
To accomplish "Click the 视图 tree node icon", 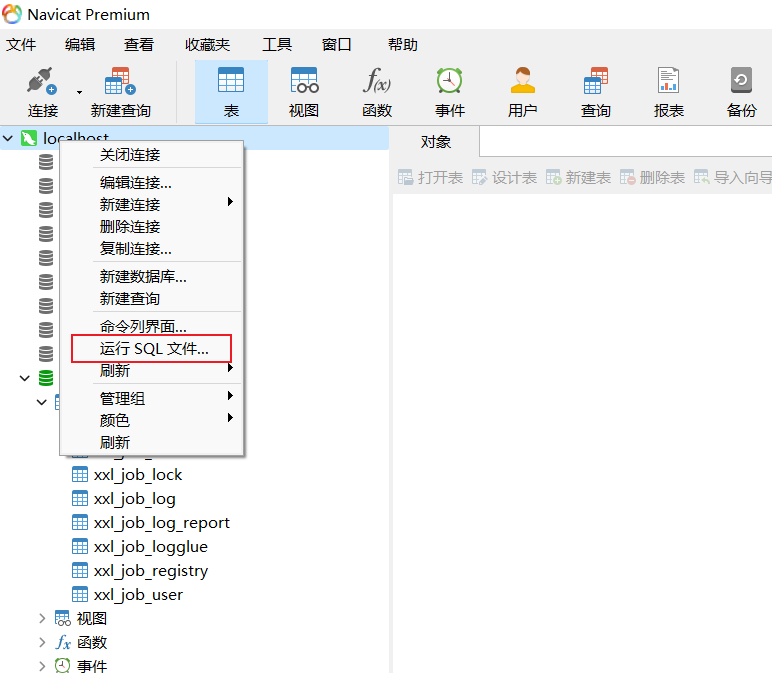I will [x=63, y=618].
